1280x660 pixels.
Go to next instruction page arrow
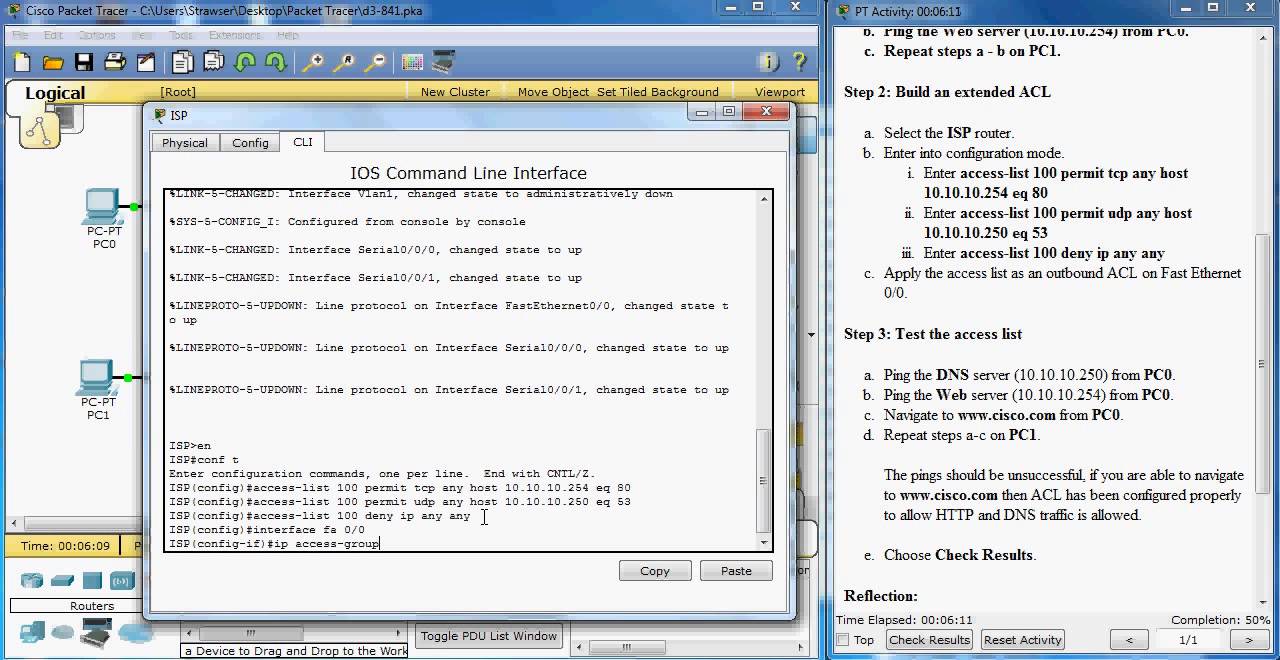coord(1249,640)
